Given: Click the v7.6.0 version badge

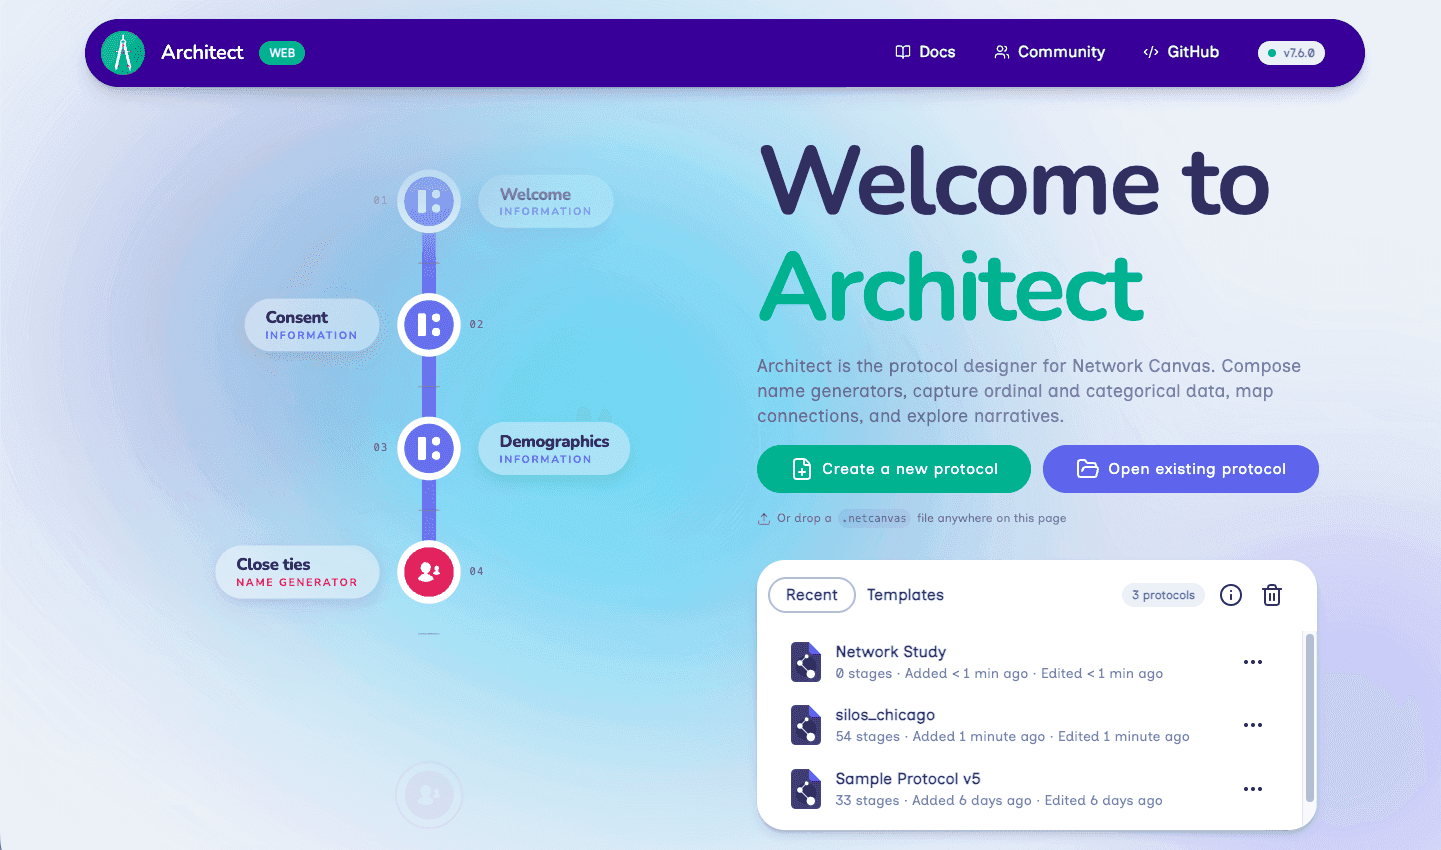Looking at the screenshot, I should click(x=1291, y=53).
